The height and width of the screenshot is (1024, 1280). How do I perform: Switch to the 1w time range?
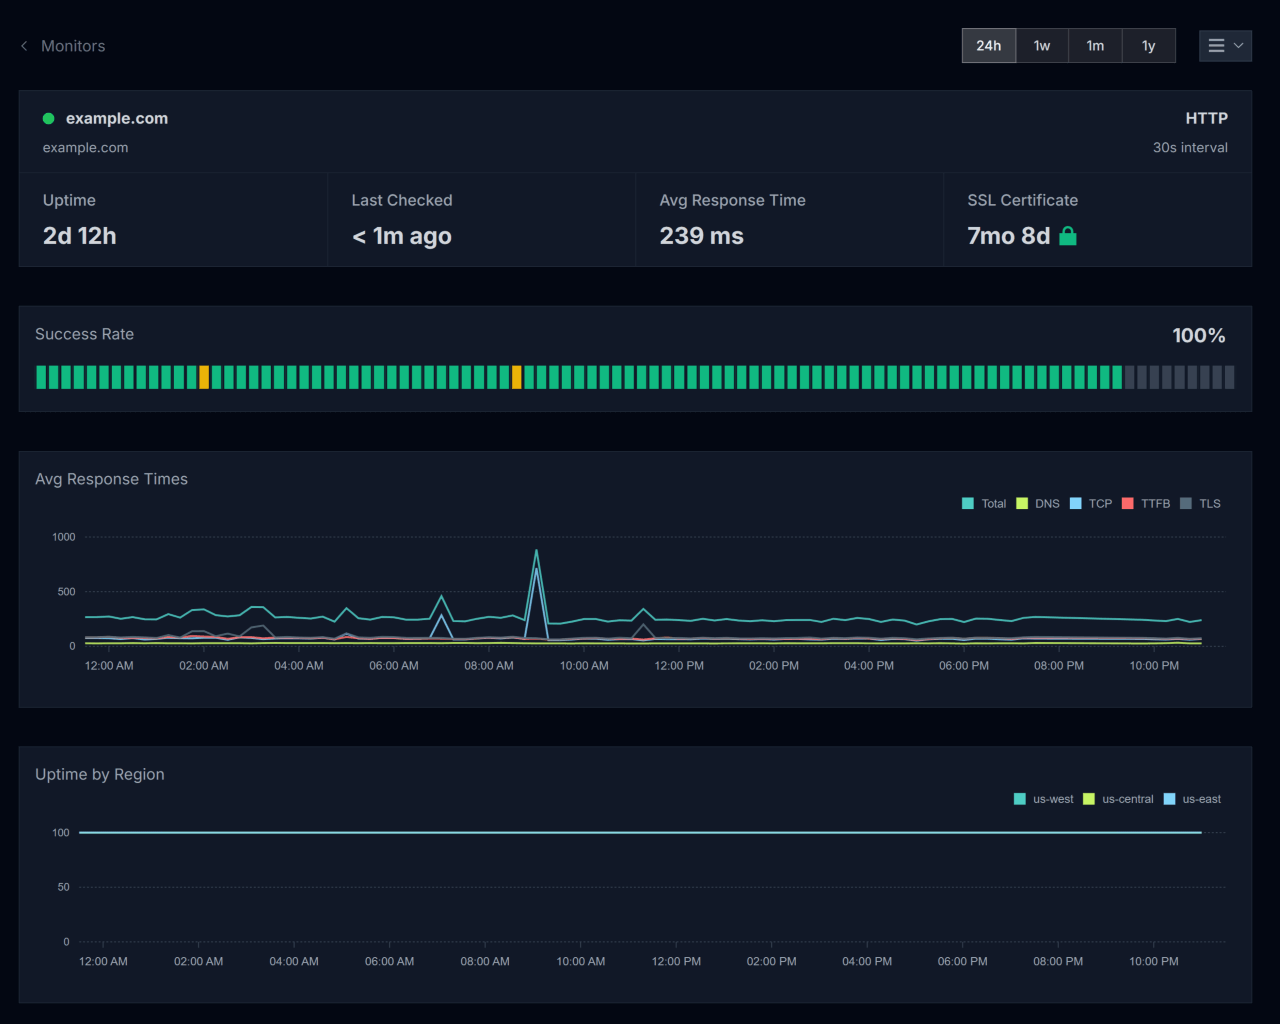1042,46
